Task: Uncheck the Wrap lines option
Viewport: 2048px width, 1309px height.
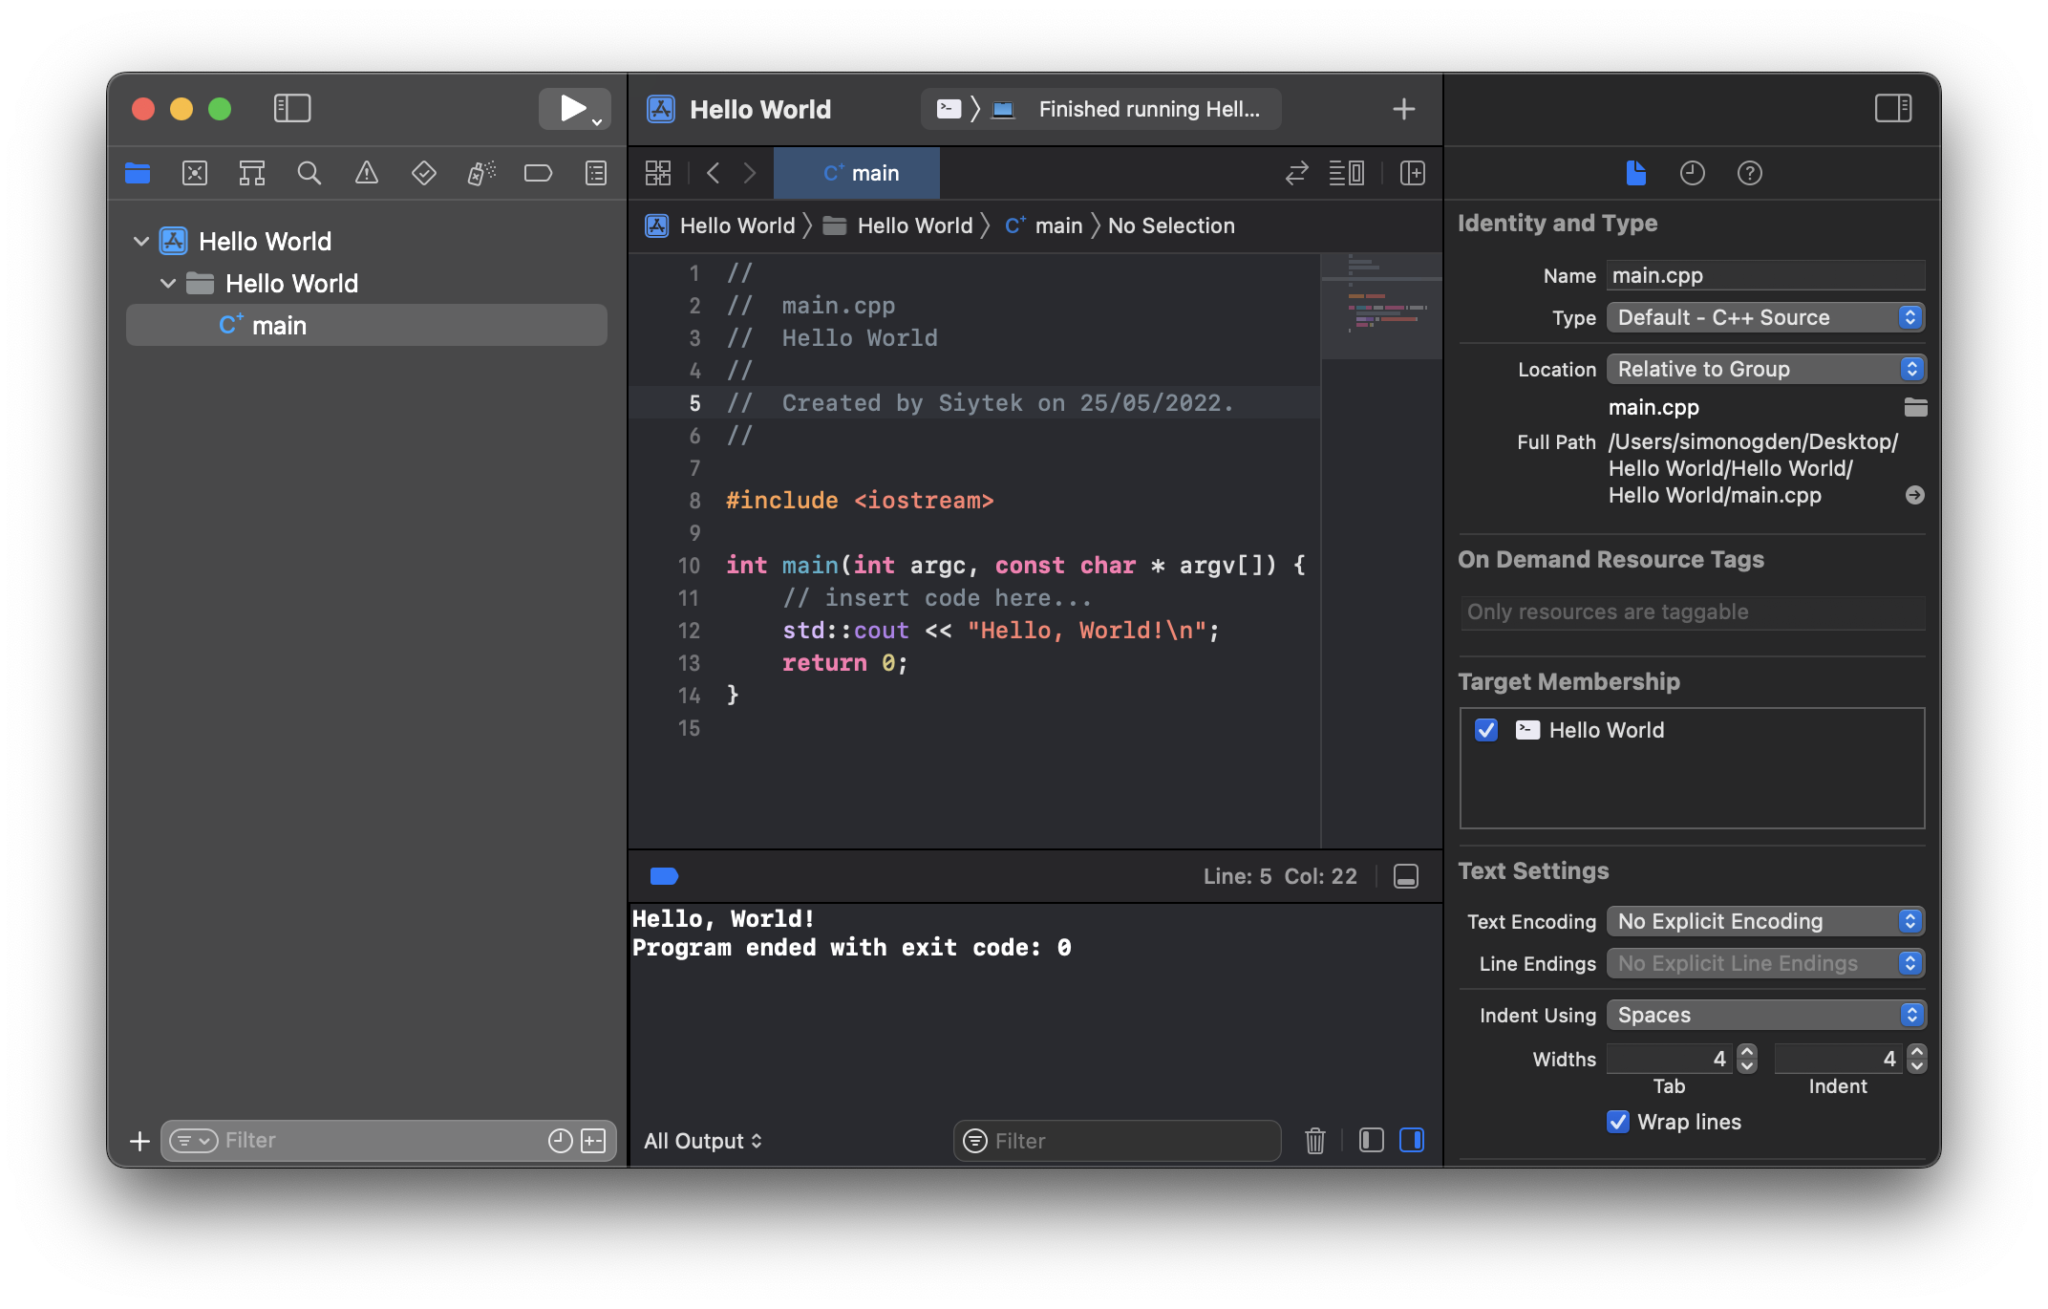Action: [x=1617, y=1122]
